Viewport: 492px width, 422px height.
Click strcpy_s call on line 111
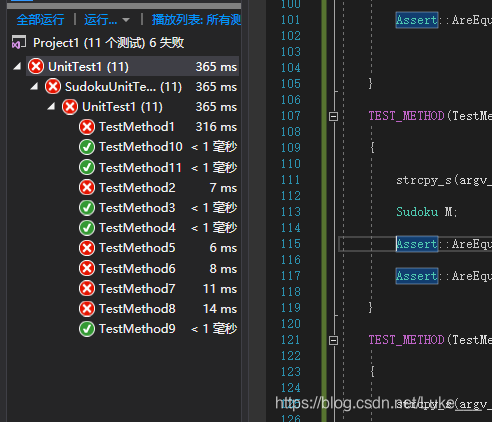pos(424,180)
